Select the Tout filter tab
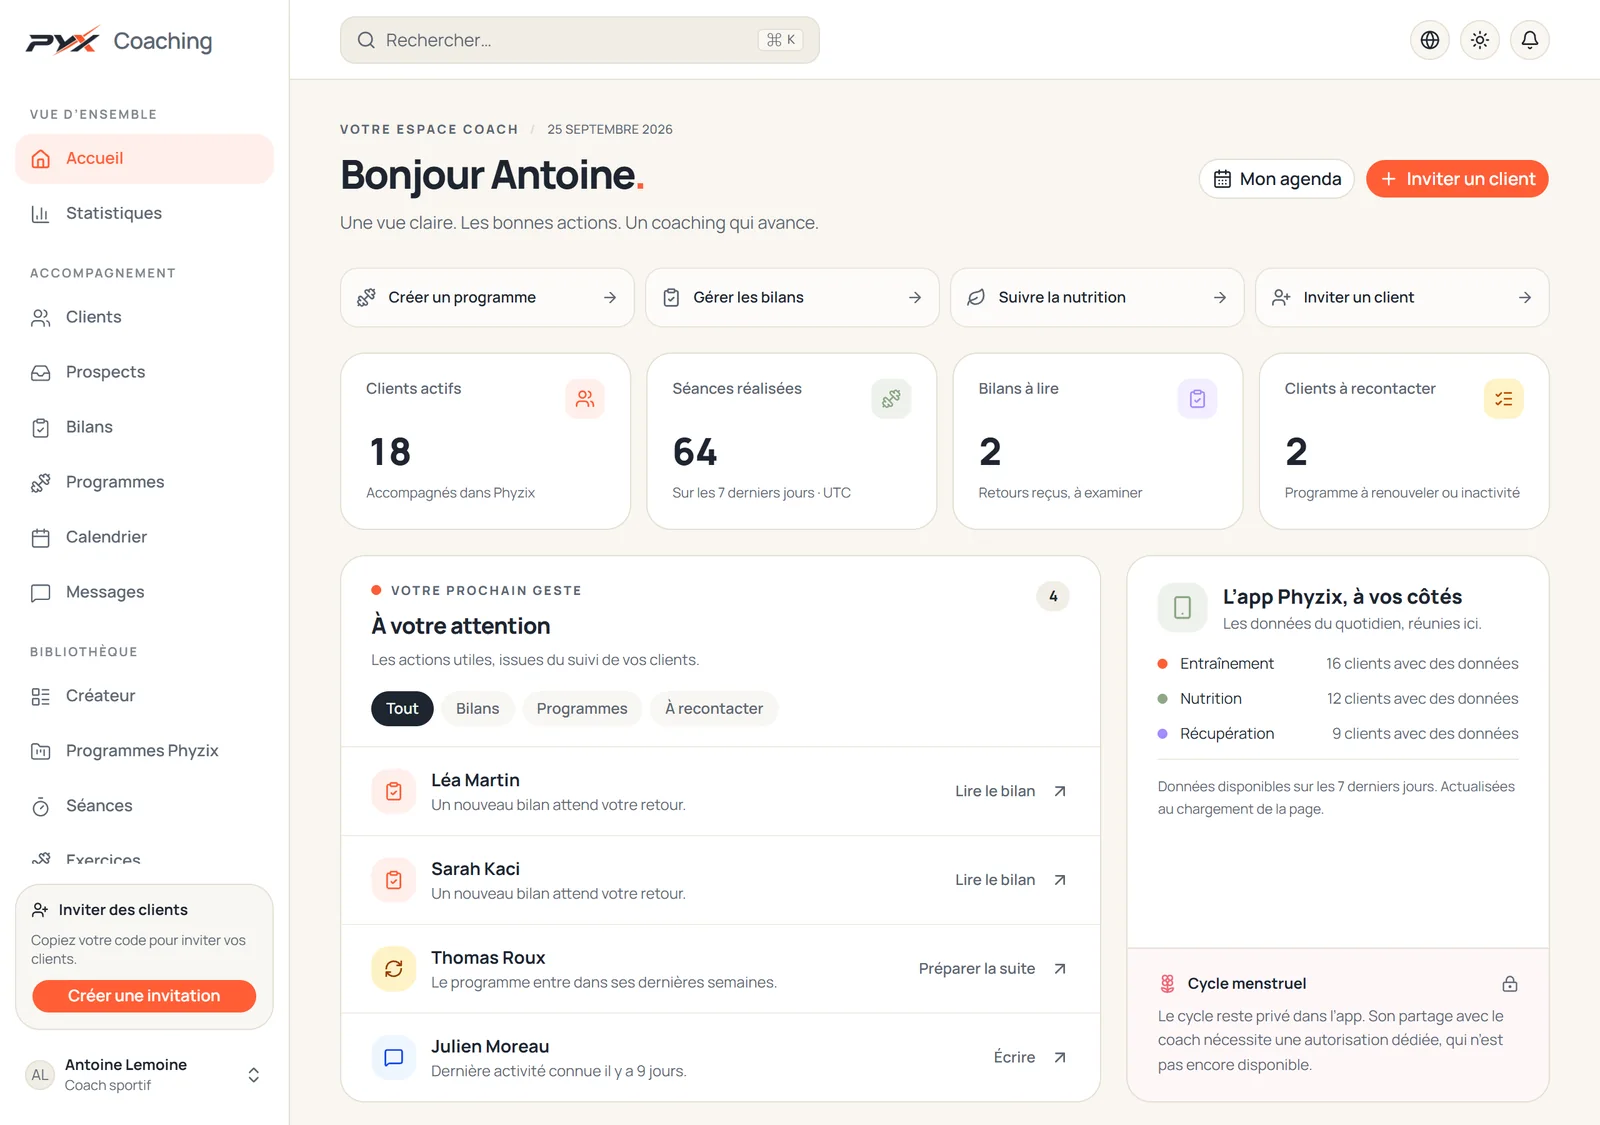The width and height of the screenshot is (1600, 1125). coord(402,708)
